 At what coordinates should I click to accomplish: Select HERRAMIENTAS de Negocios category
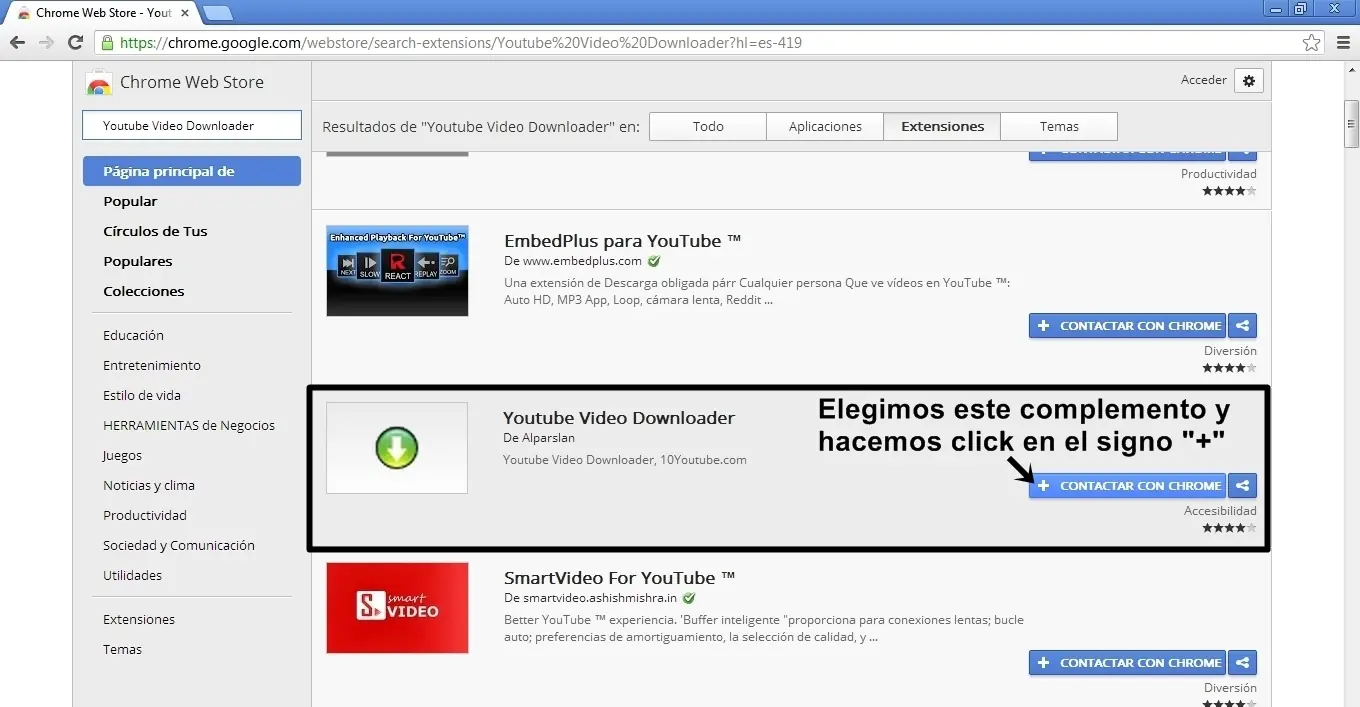189,426
